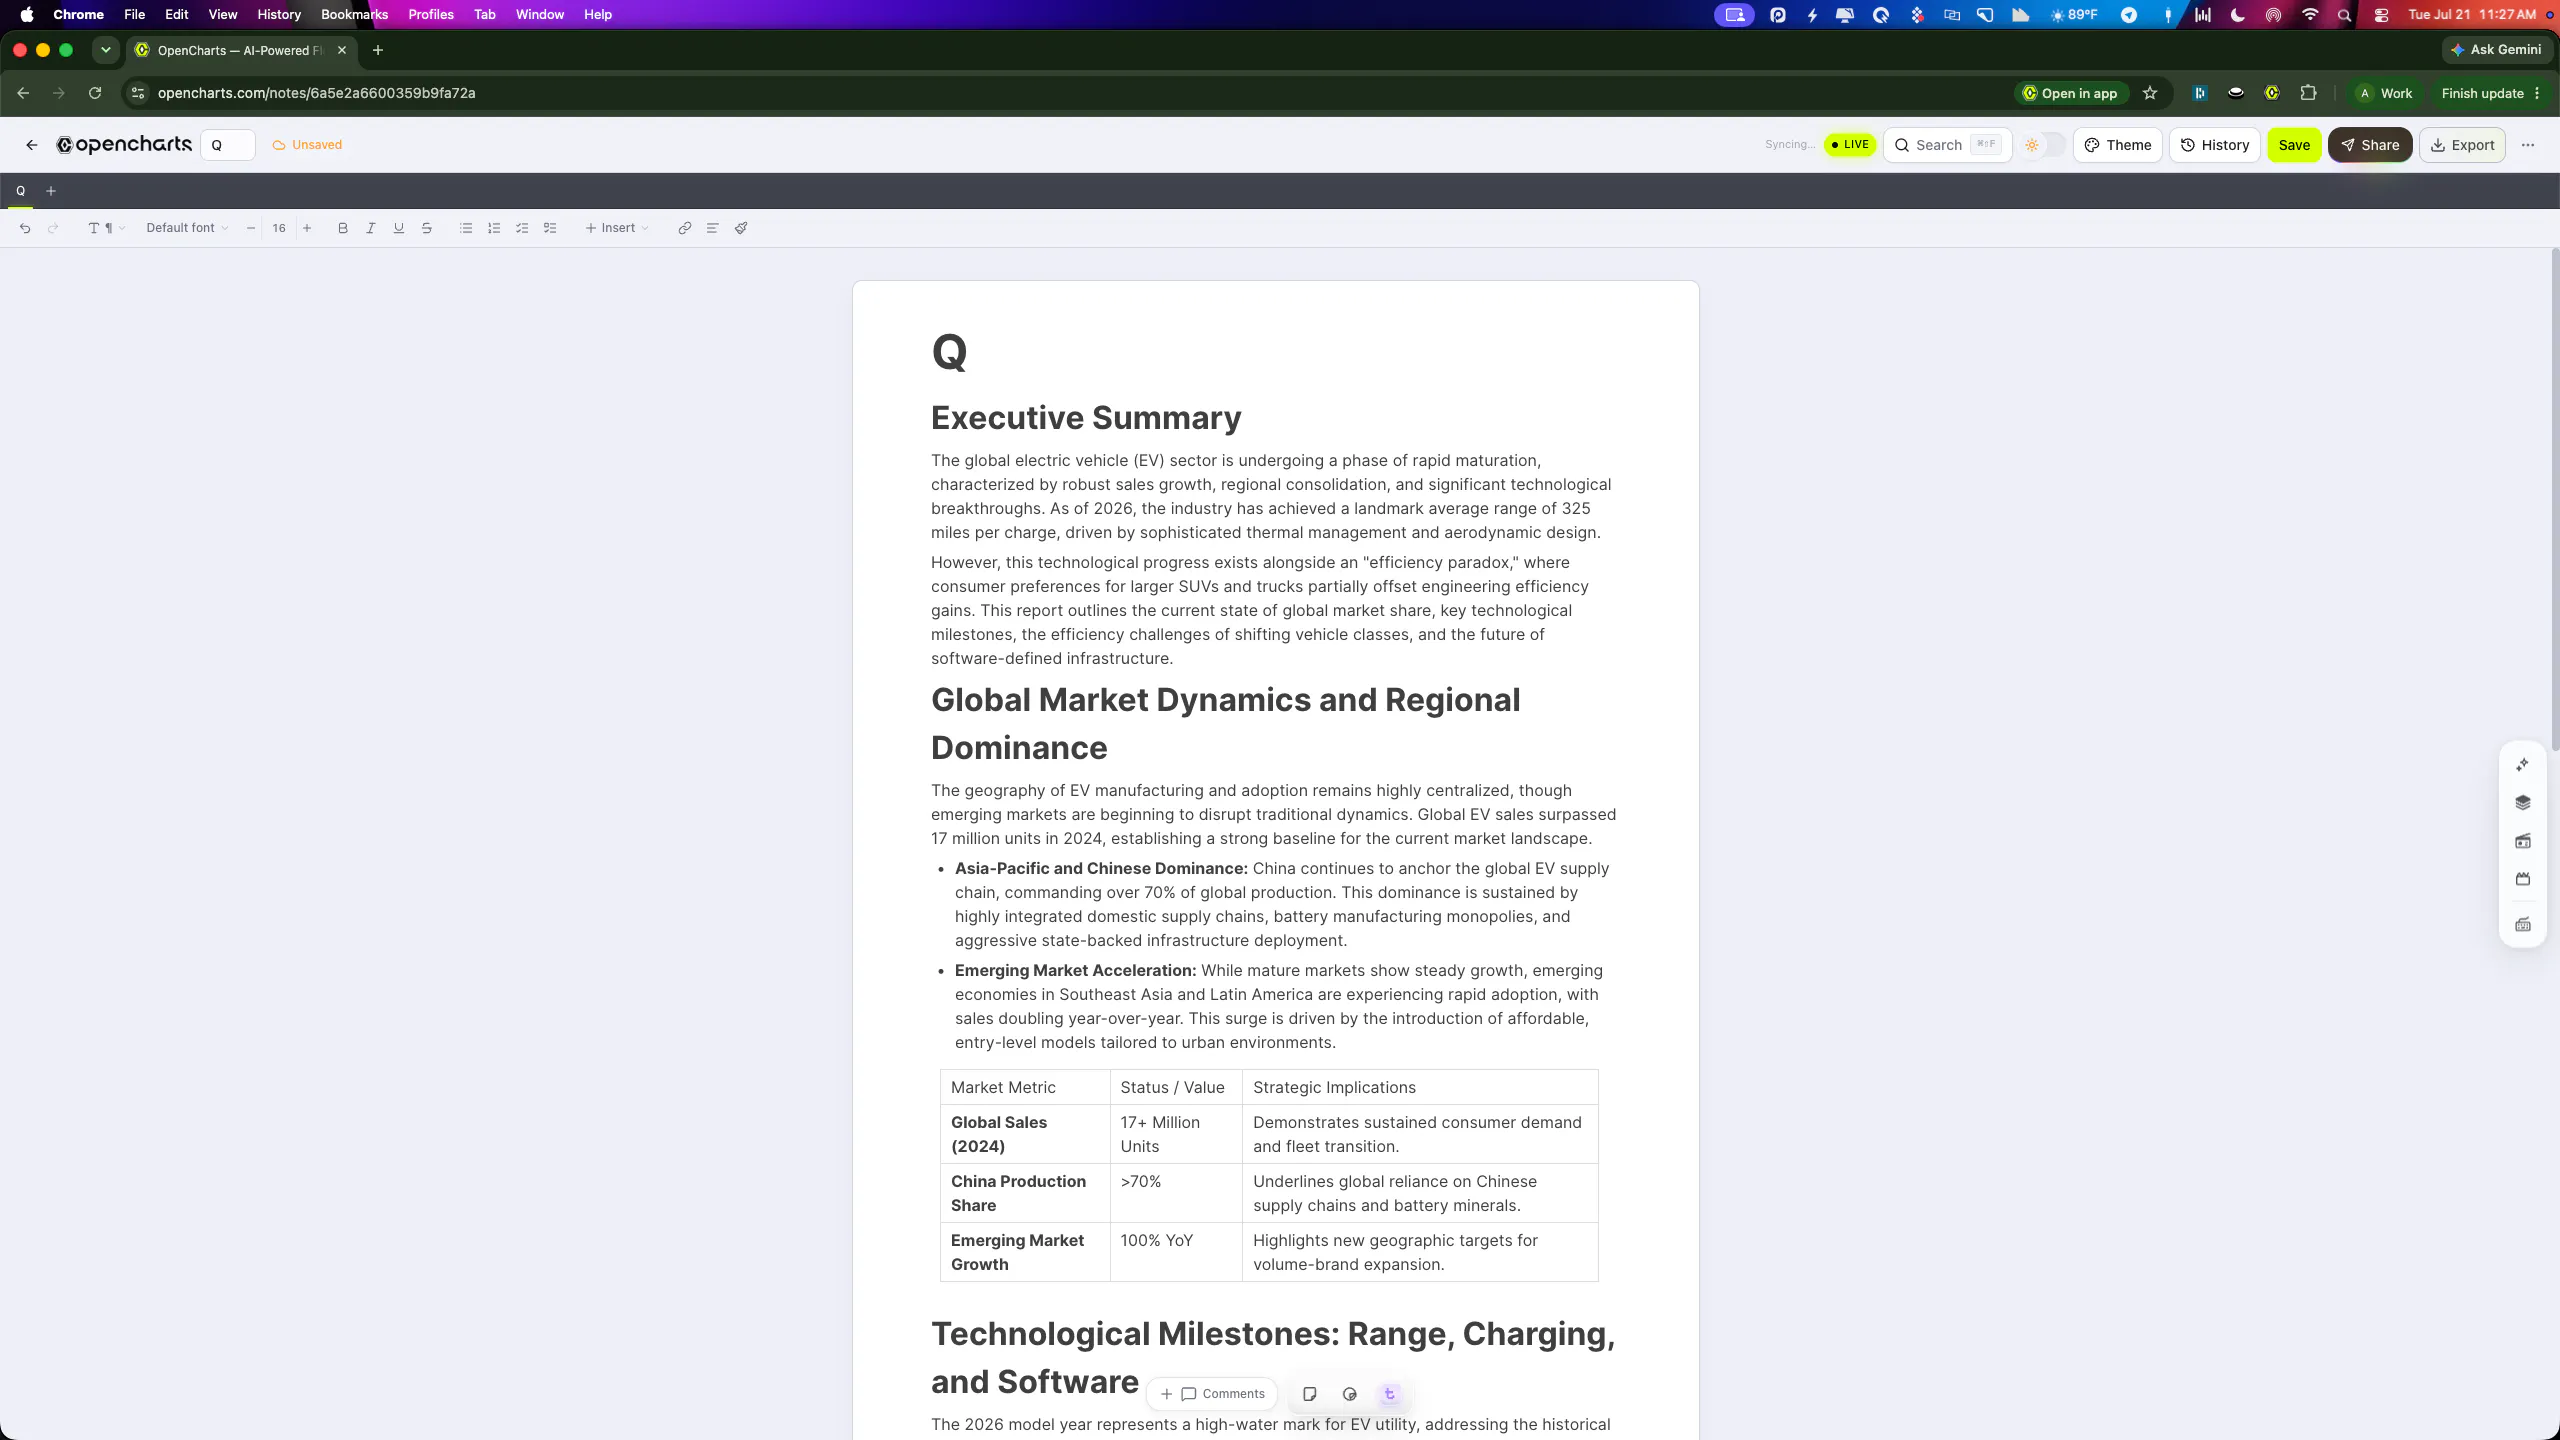The width and height of the screenshot is (2560, 1440).
Task: Open the Profiles menu
Action: pyautogui.click(x=431, y=14)
